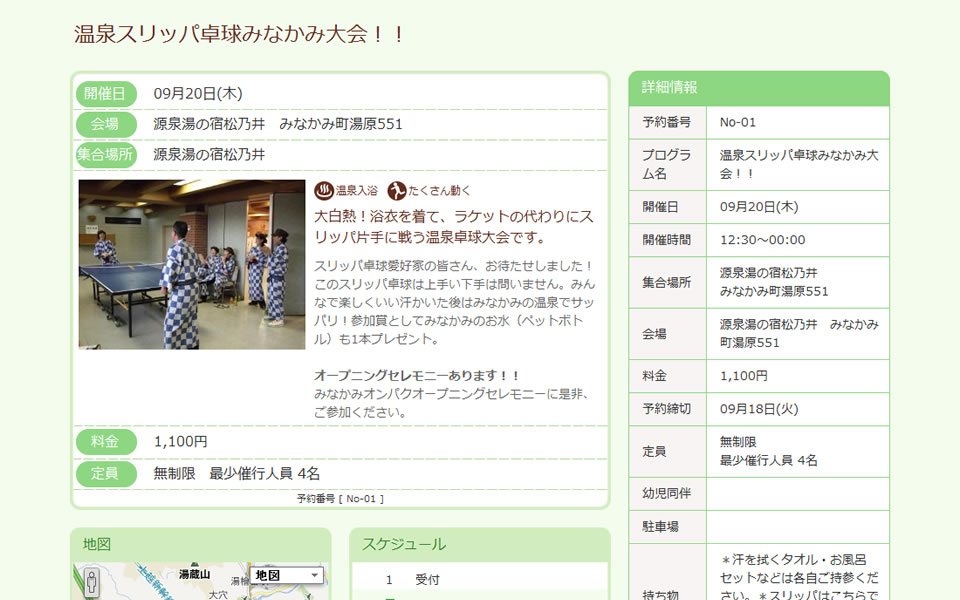Click the 会場 green label badge
The width and height of the screenshot is (960, 600).
(x=105, y=124)
